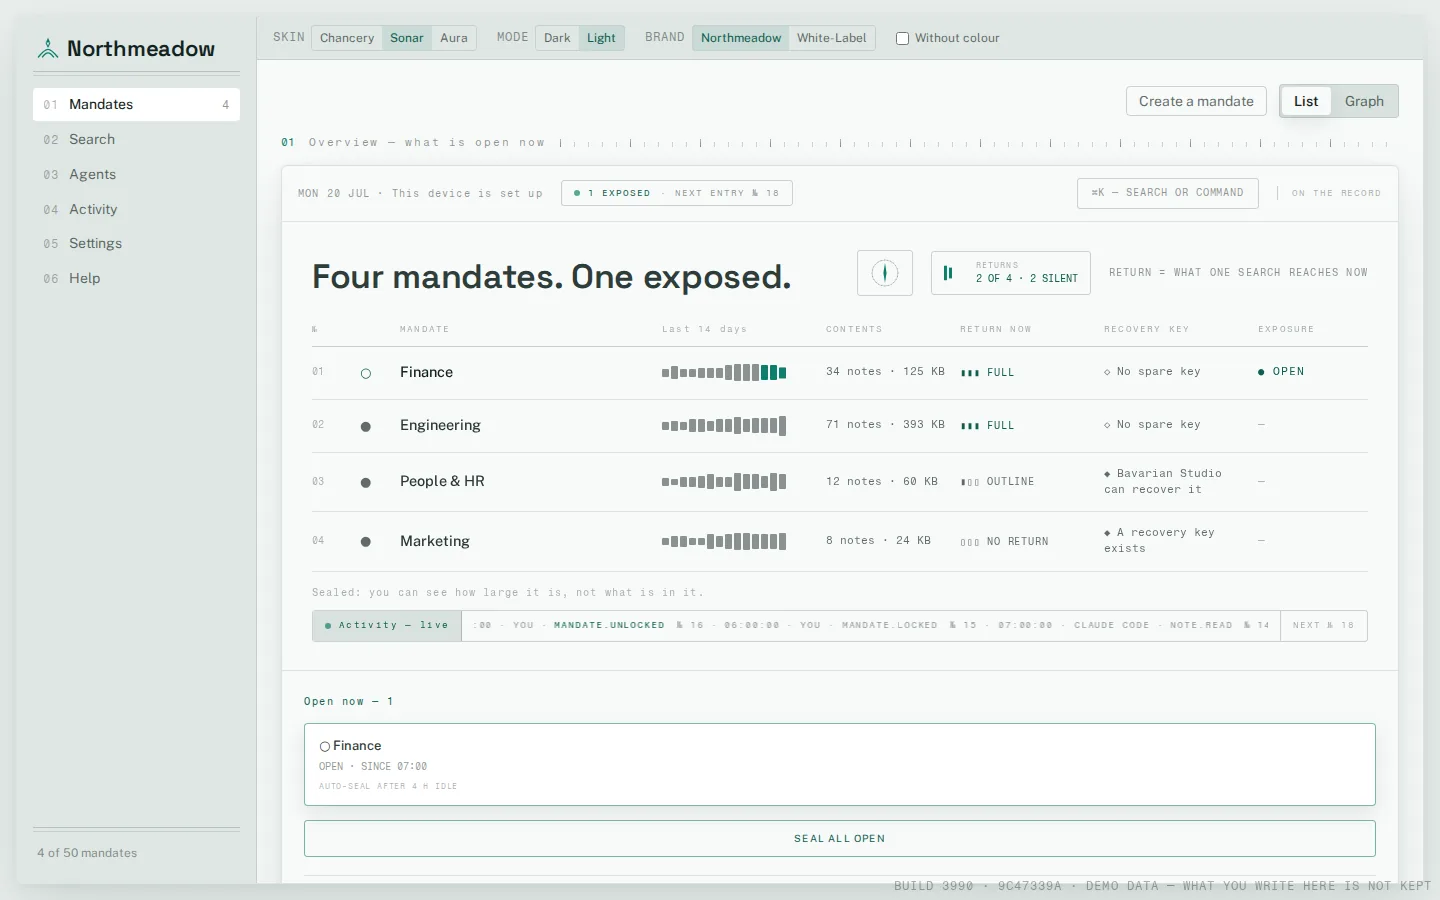1440x900 pixels.
Task: Tick the Without colour checkbox
Action: pos(902,38)
